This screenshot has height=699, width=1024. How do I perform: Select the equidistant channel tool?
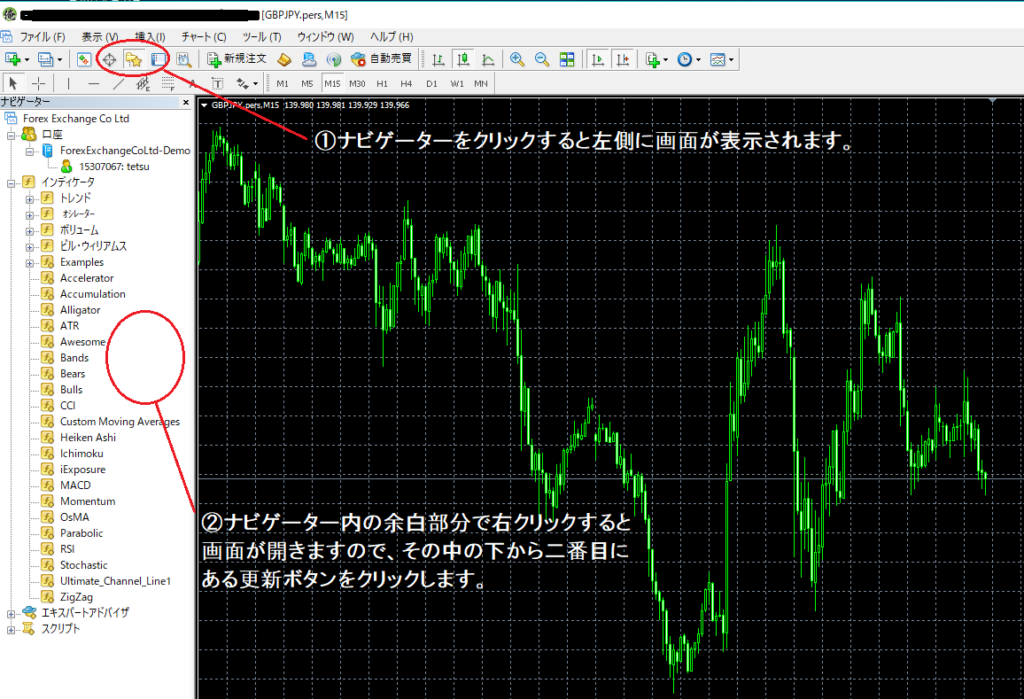(143, 84)
